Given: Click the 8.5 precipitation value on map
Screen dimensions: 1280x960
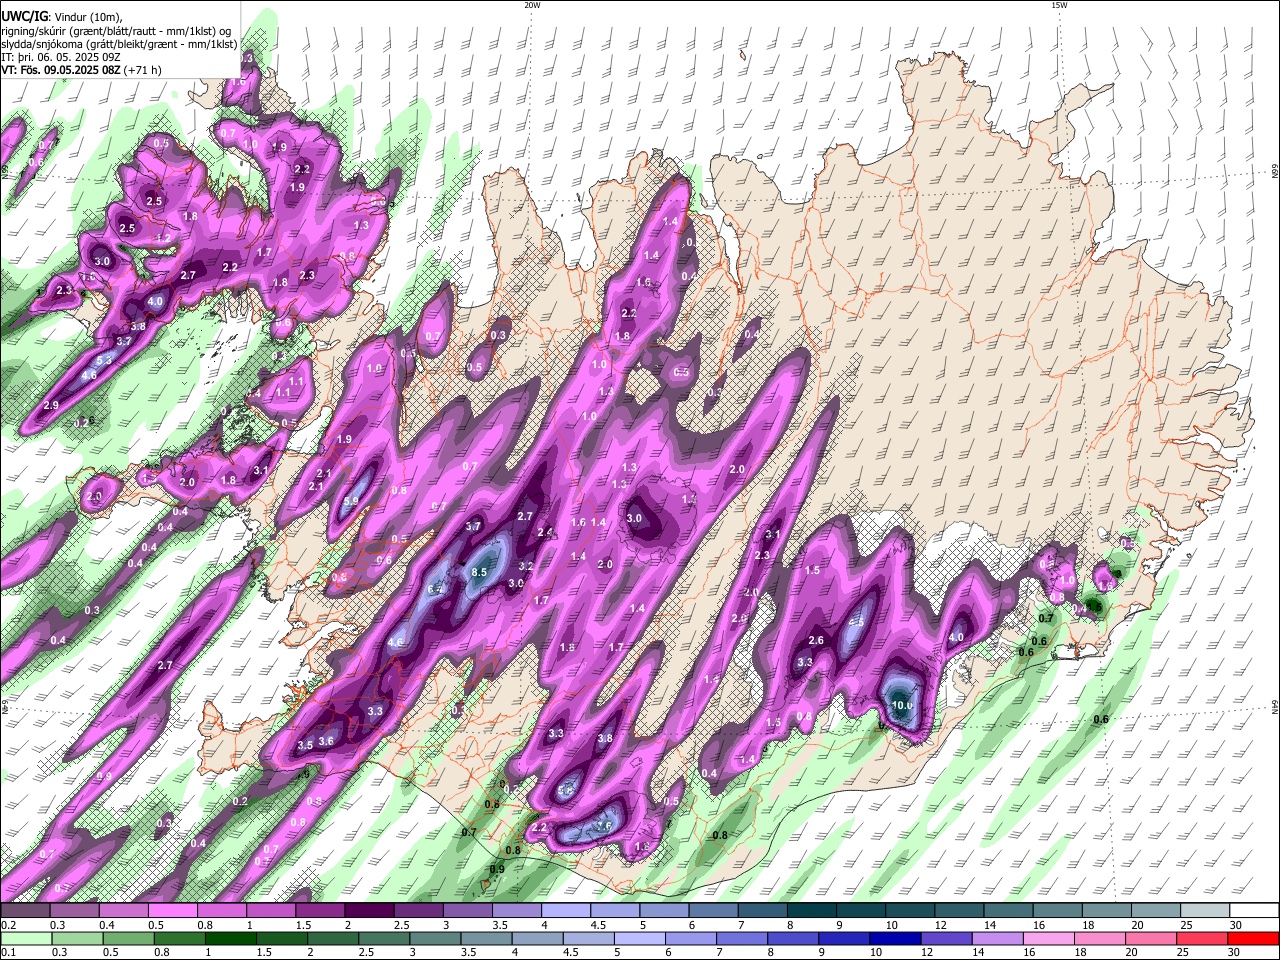Looking at the screenshot, I should [x=479, y=572].
